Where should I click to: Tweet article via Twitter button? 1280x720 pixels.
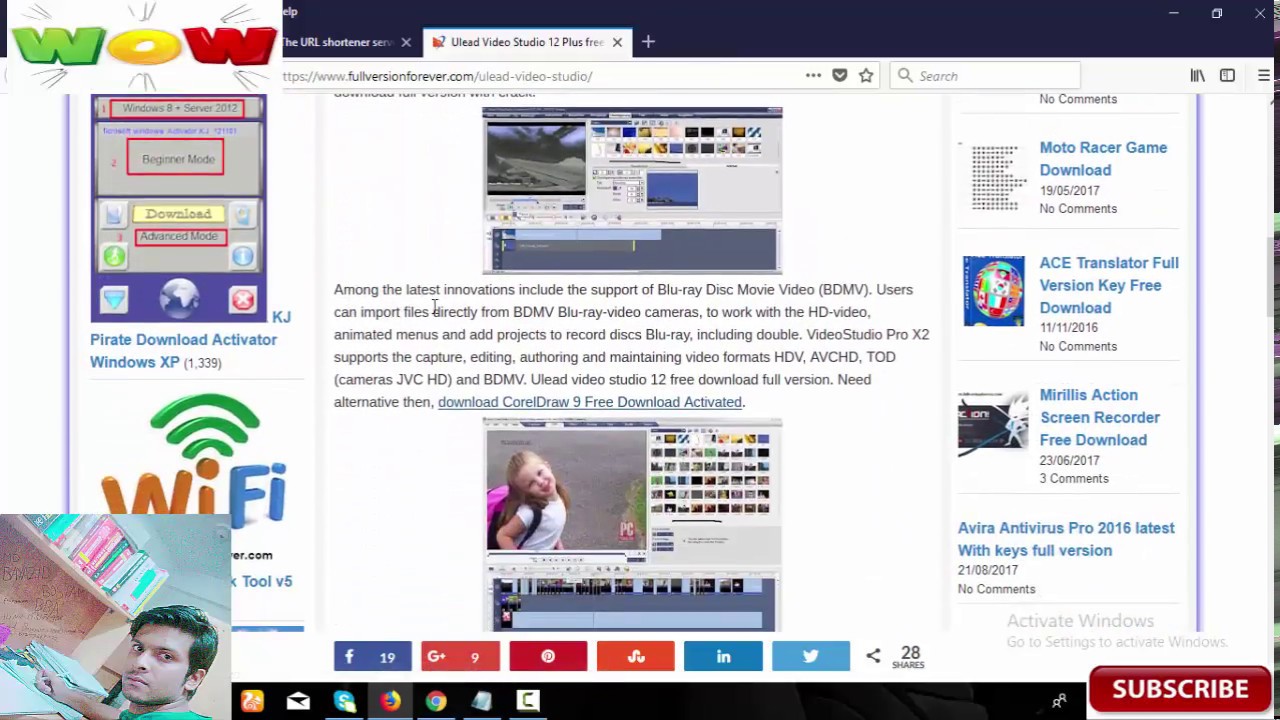811,656
